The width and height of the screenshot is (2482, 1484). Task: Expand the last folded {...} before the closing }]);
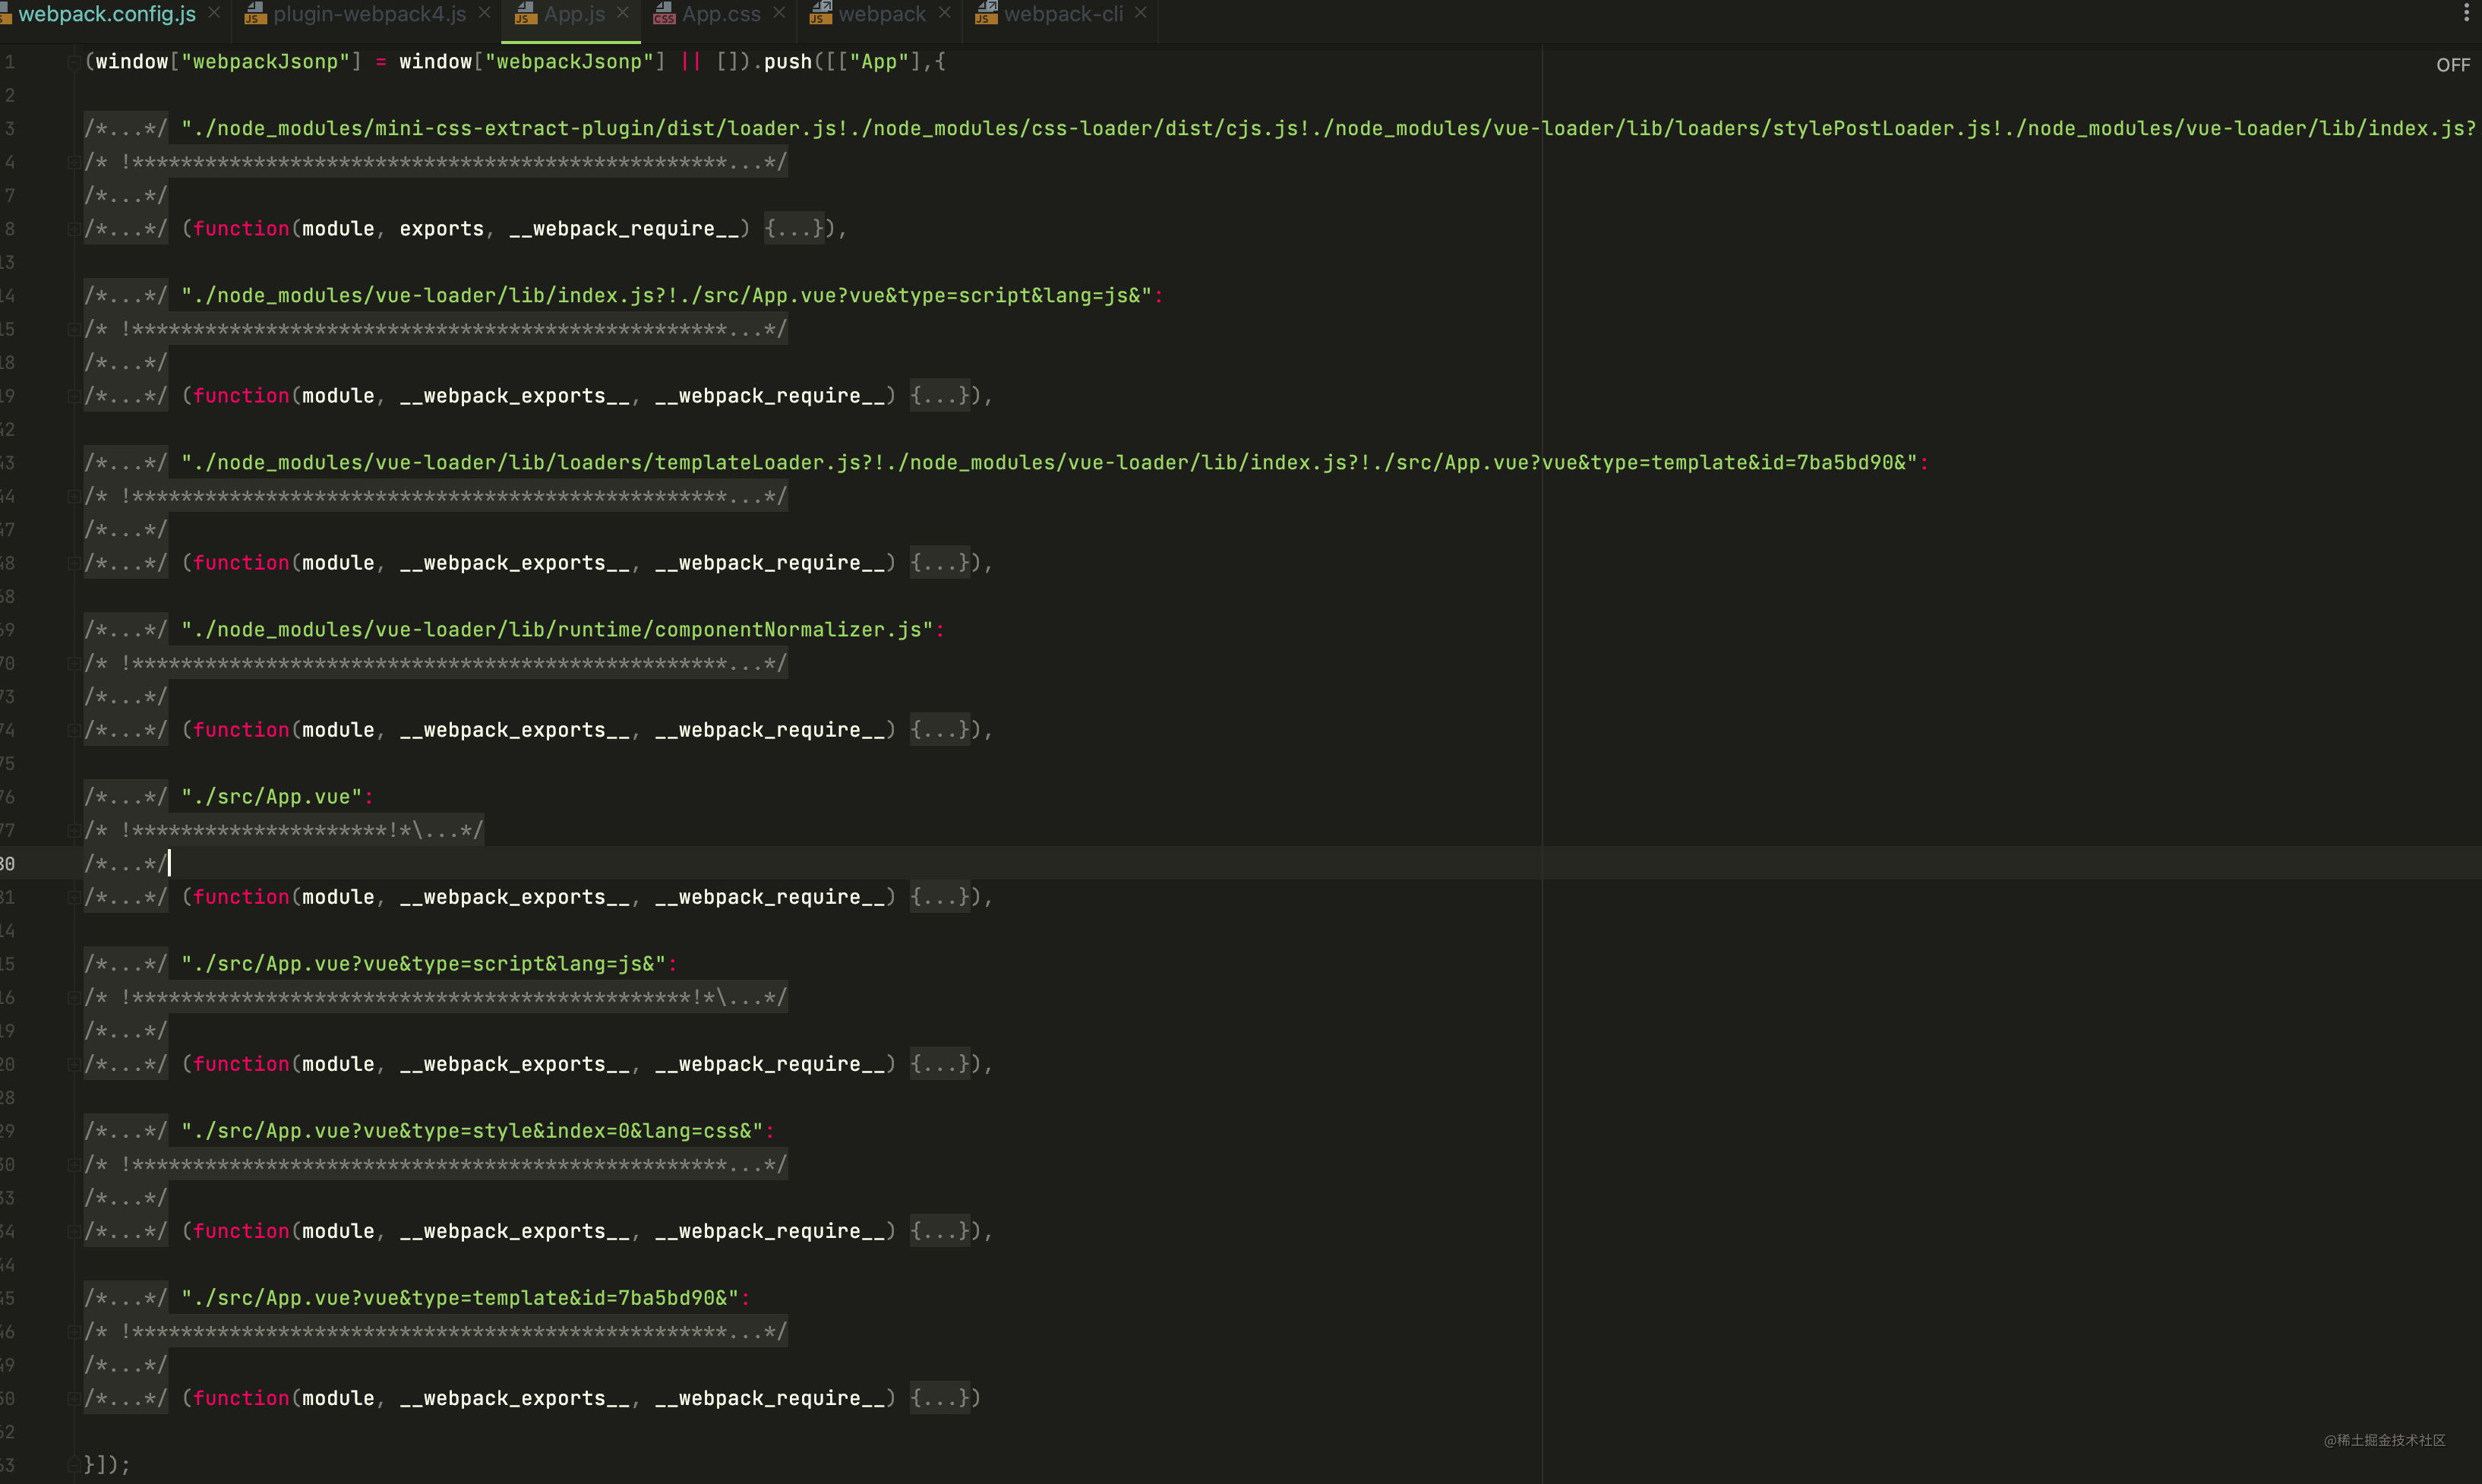(x=940, y=1398)
